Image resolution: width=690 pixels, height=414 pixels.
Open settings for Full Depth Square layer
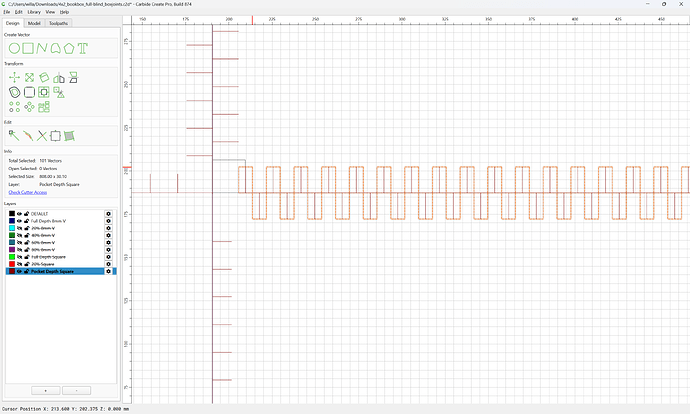pyautogui.click(x=108, y=257)
